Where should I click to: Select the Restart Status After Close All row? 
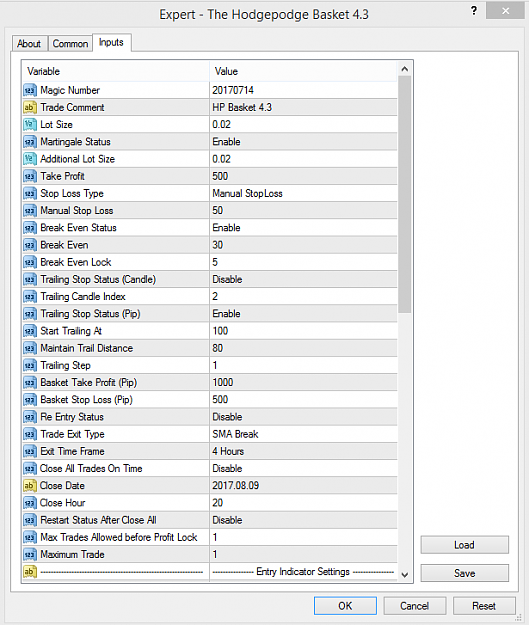[210, 520]
